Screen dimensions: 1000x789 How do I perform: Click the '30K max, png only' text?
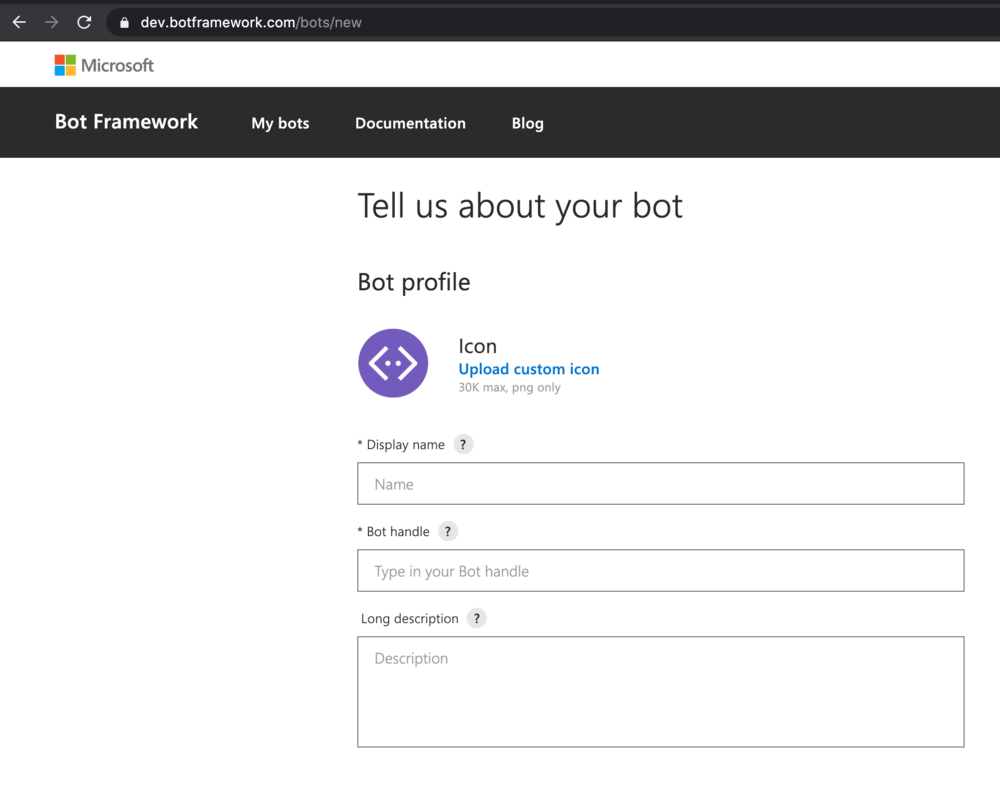(x=510, y=387)
